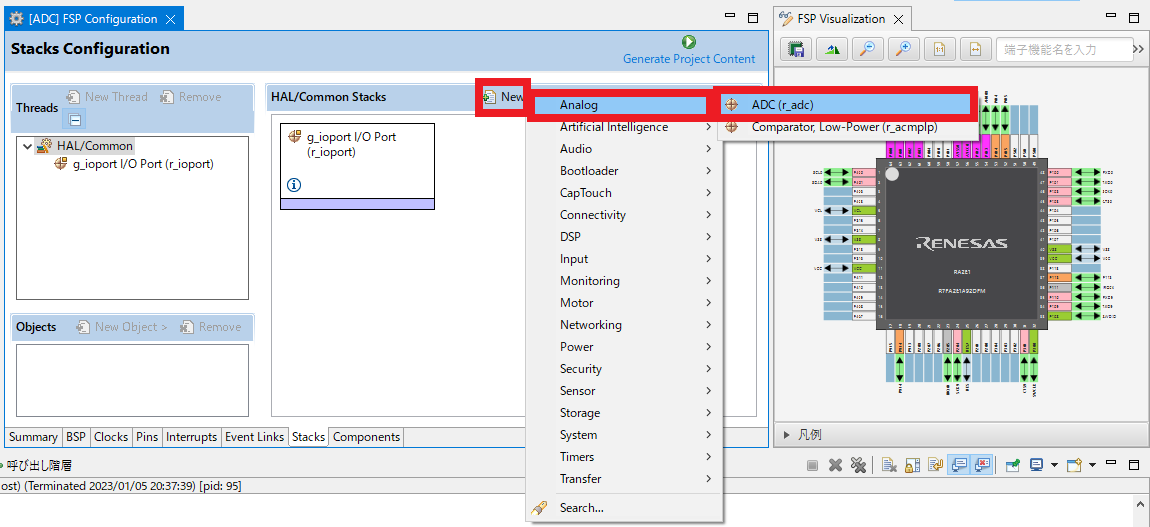Click Remove button in Objects panel
The image size is (1150, 527).
(210, 327)
